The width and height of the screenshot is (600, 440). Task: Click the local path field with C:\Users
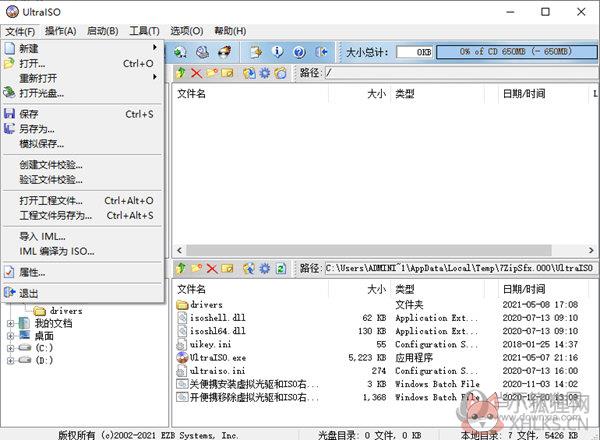(x=461, y=268)
